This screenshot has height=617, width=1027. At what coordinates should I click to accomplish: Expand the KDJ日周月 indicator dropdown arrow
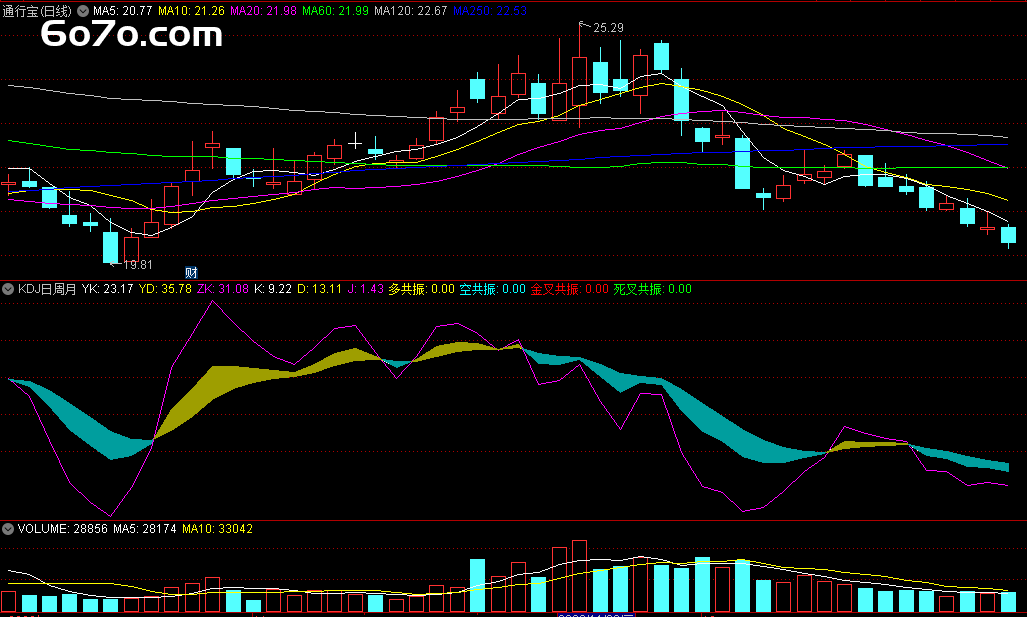[x=8, y=289]
